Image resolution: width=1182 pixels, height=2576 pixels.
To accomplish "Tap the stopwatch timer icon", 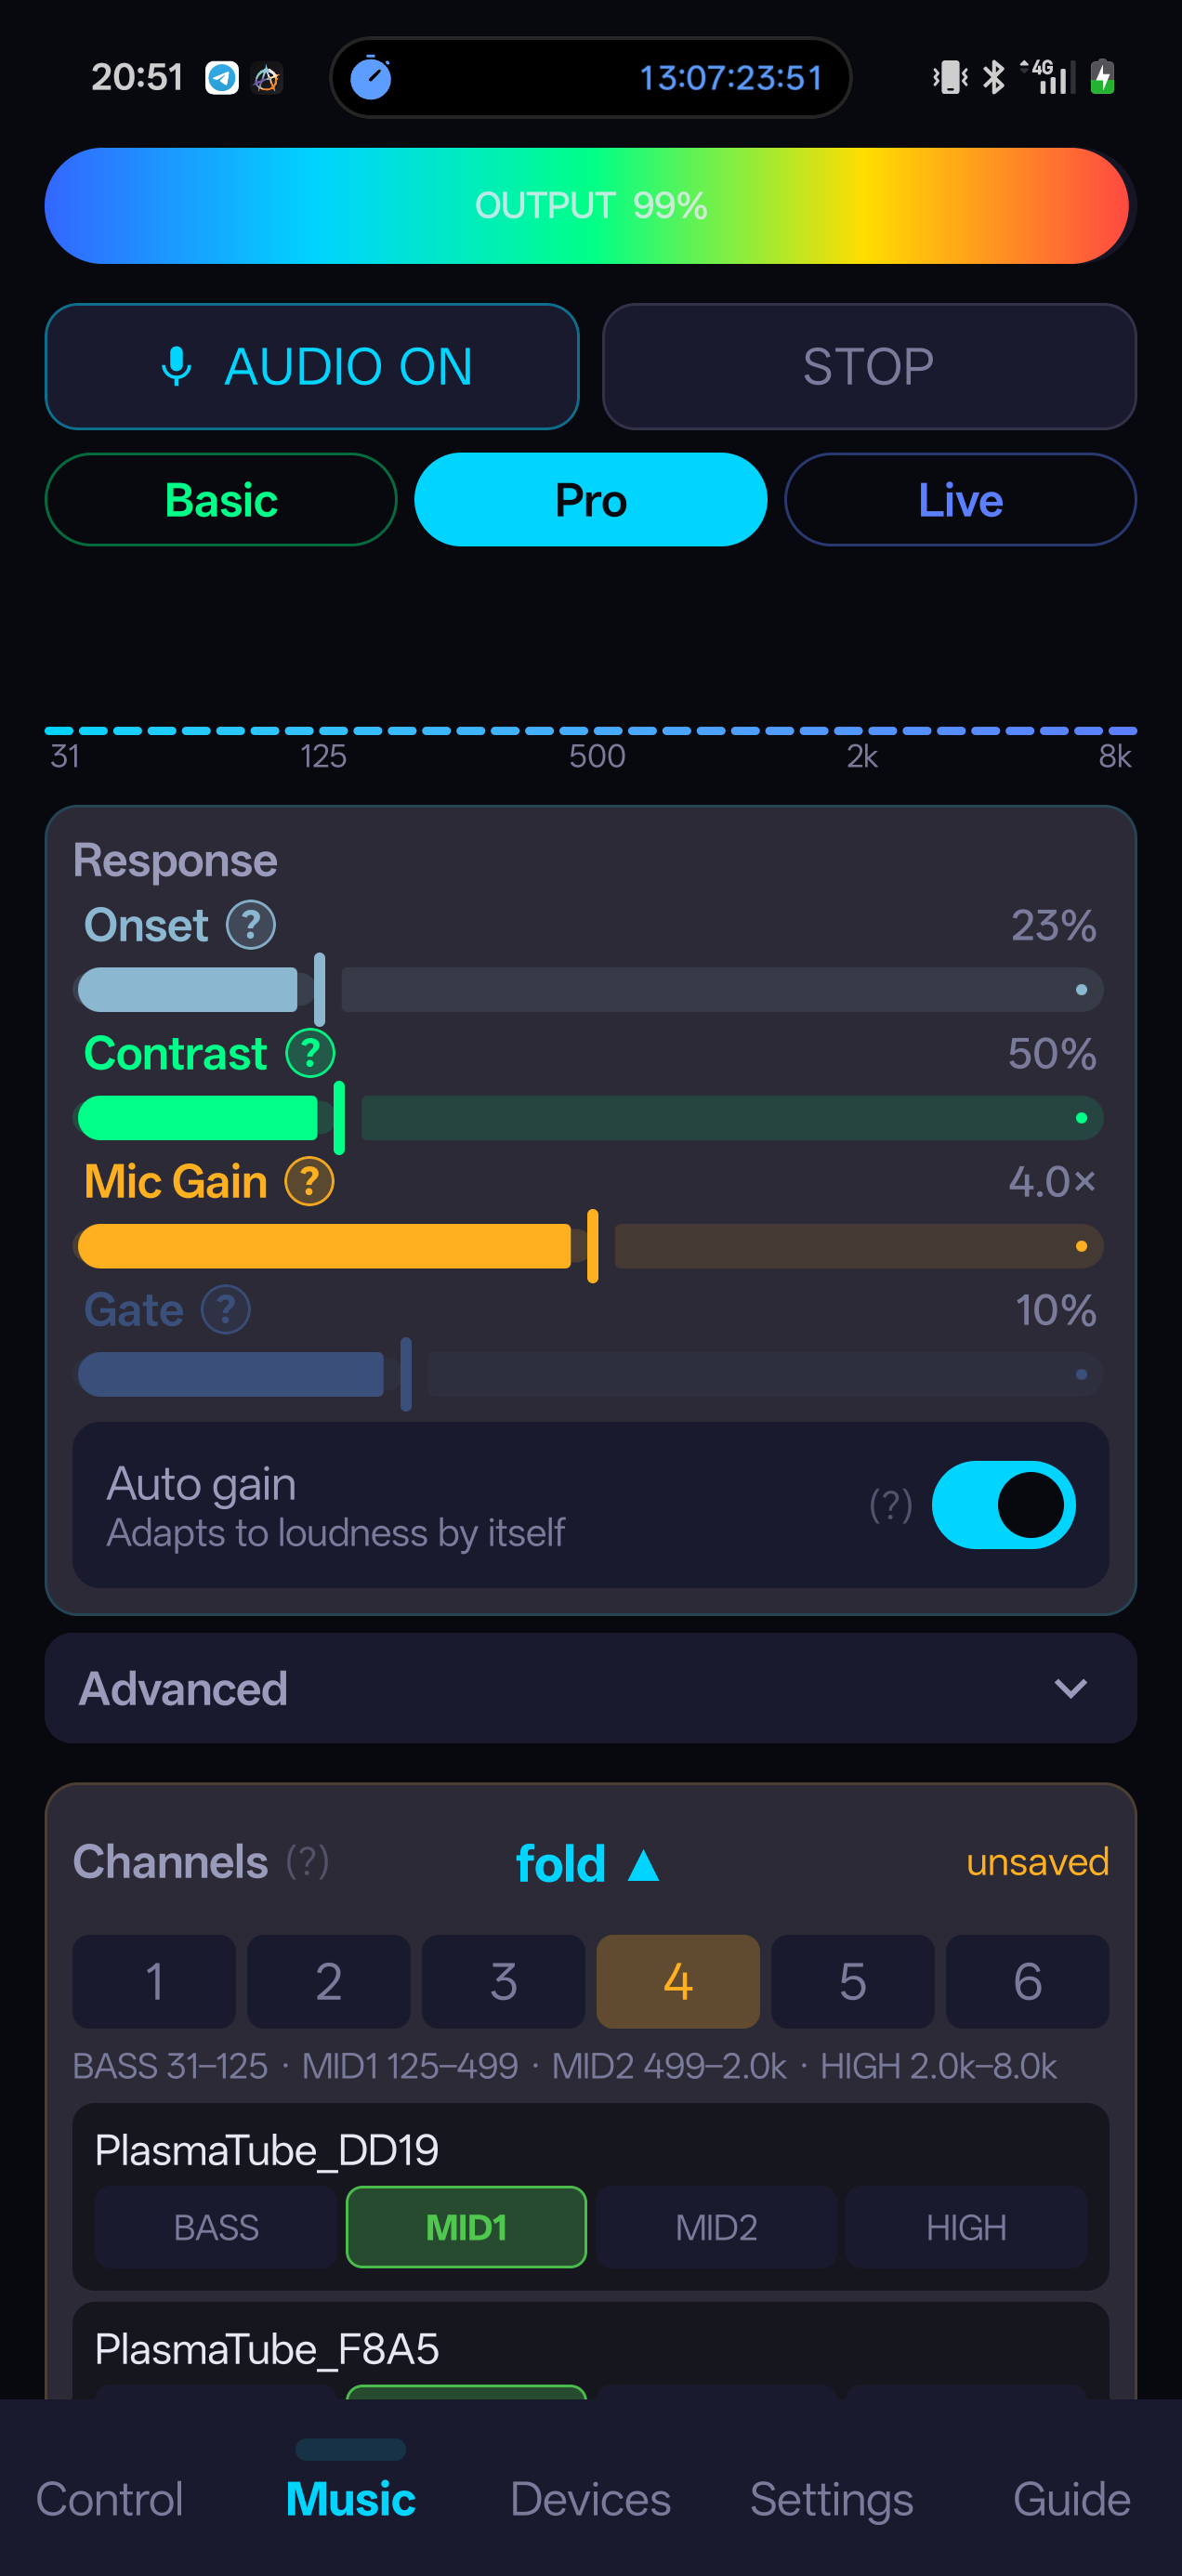I will [x=371, y=78].
